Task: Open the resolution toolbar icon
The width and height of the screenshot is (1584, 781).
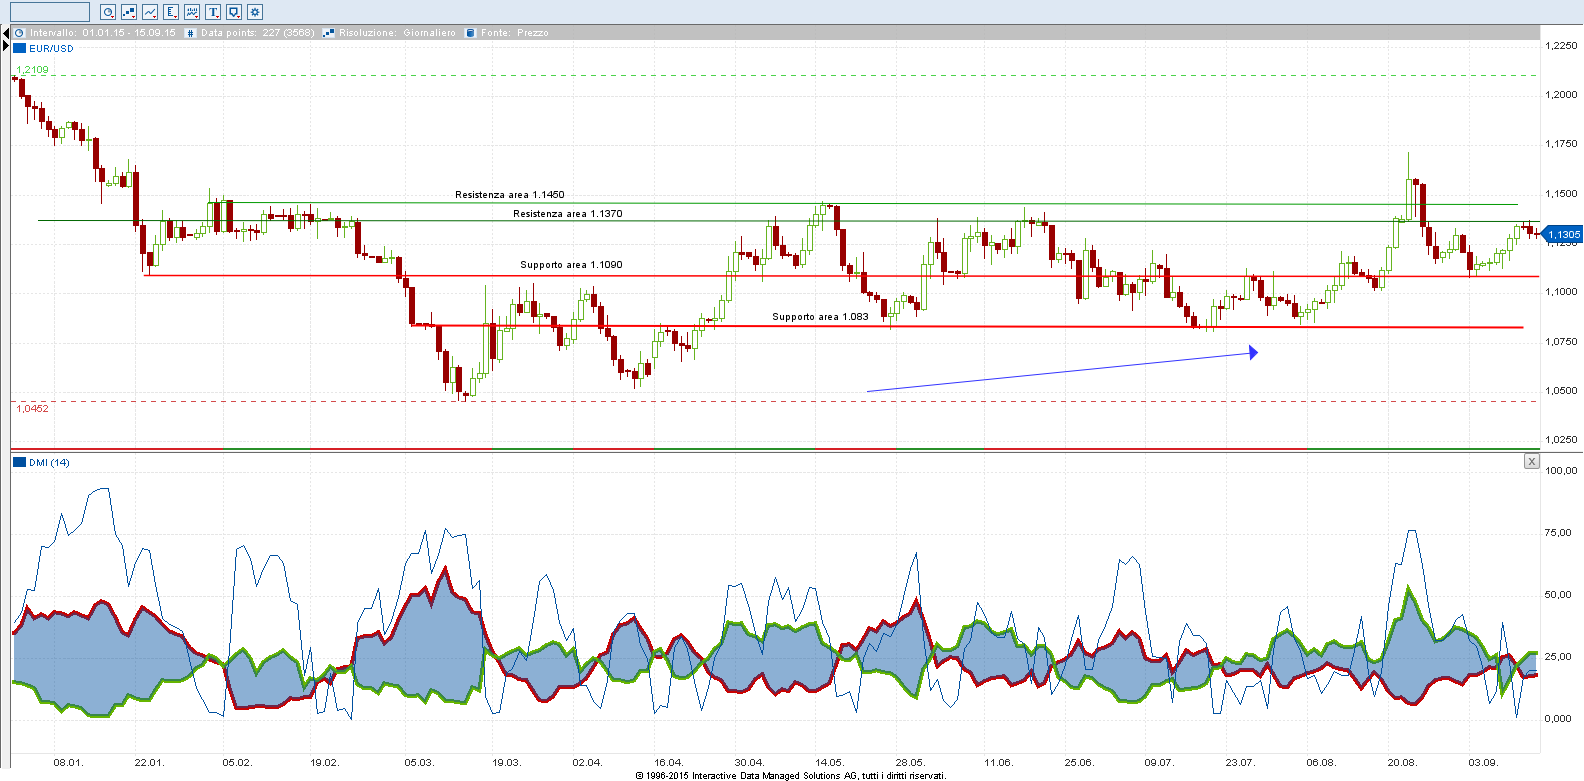Action: pyautogui.click(x=129, y=12)
